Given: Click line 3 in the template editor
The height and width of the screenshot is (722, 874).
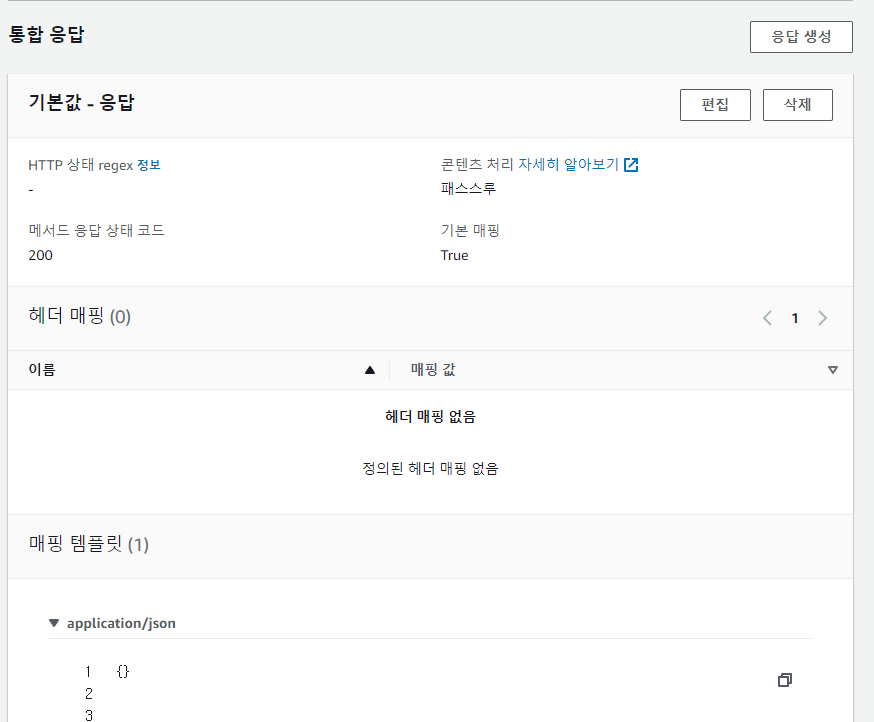Looking at the screenshot, I should [200, 714].
